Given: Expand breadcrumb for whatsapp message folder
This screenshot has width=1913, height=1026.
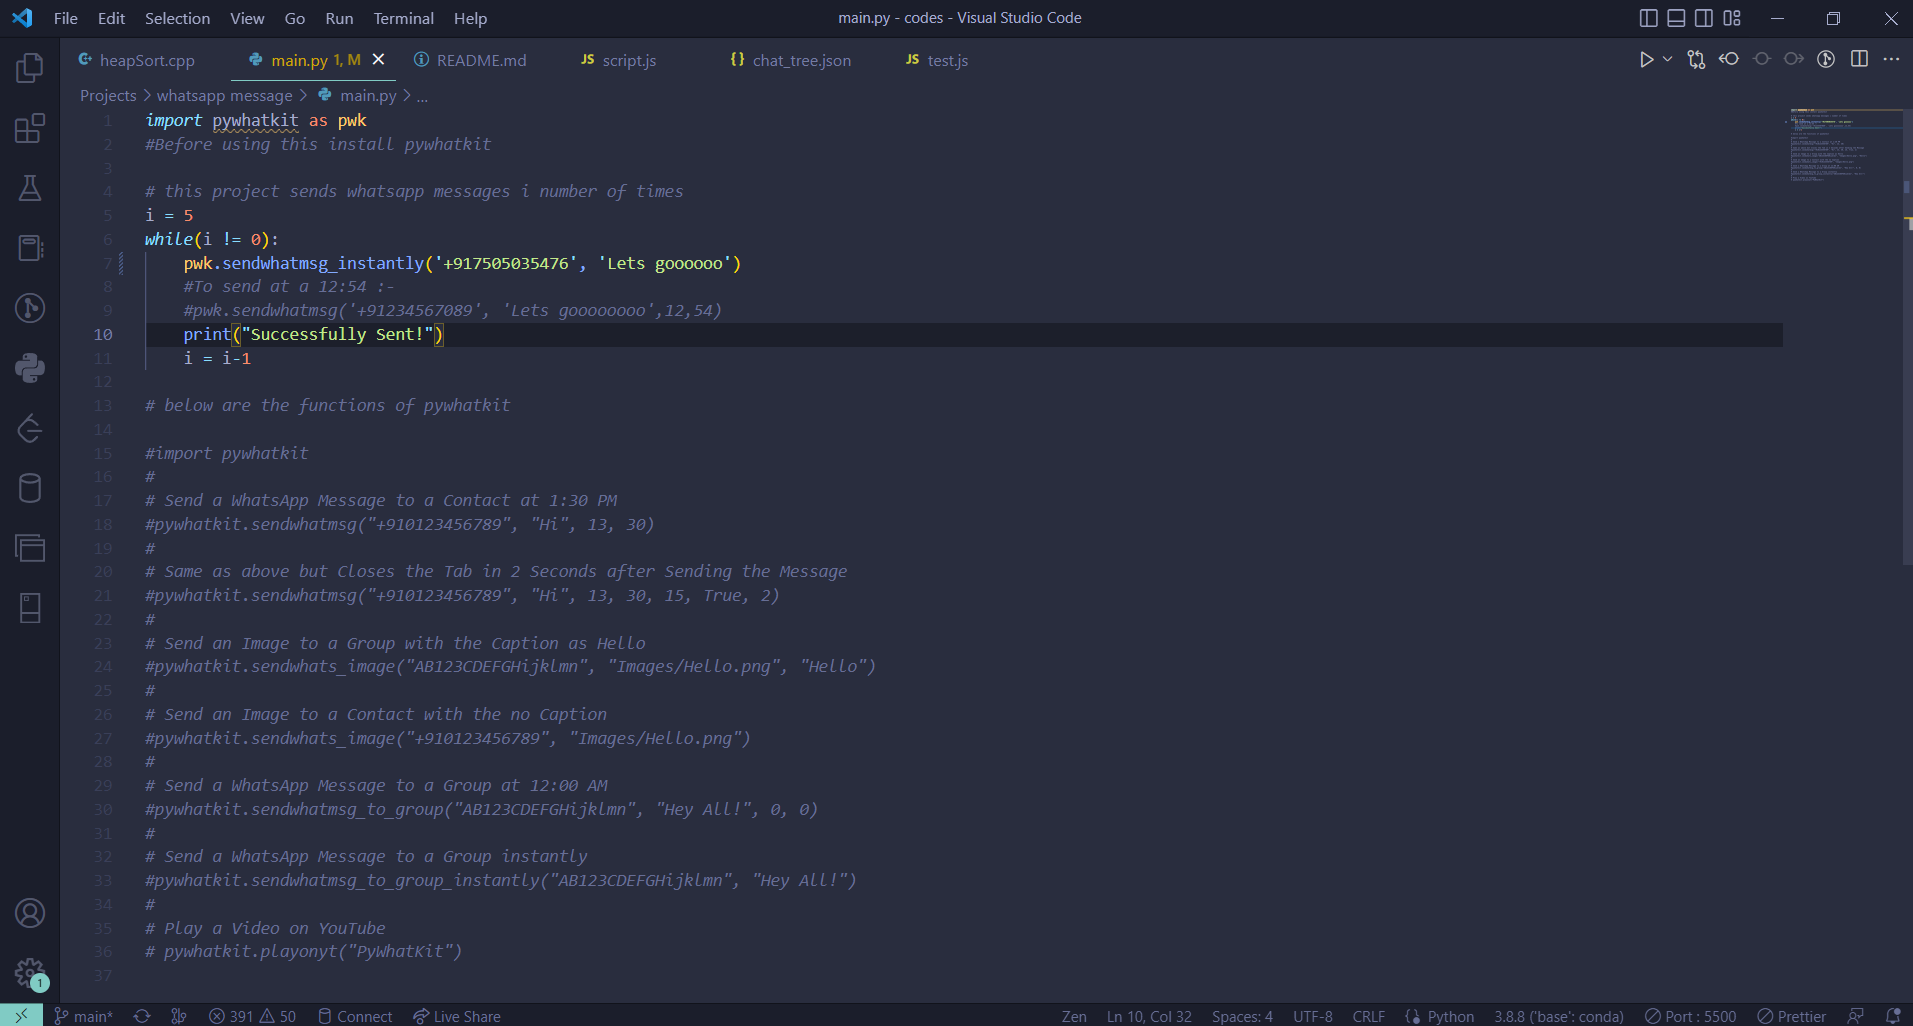Looking at the screenshot, I should click(x=224, y=95).
